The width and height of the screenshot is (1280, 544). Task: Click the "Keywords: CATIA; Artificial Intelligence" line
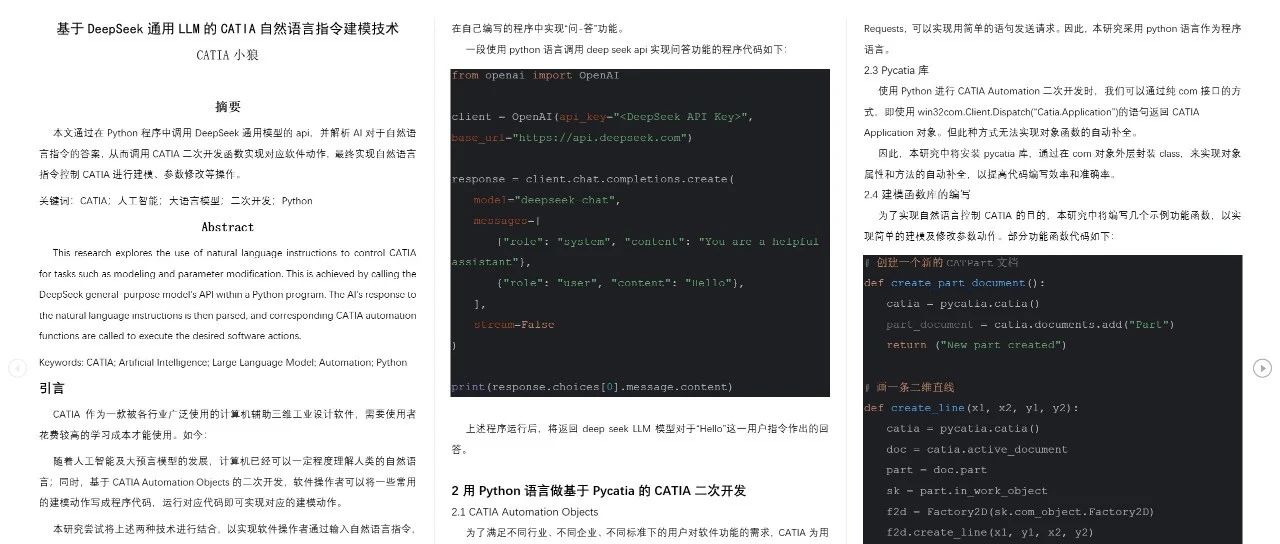[x=223, y=362]
